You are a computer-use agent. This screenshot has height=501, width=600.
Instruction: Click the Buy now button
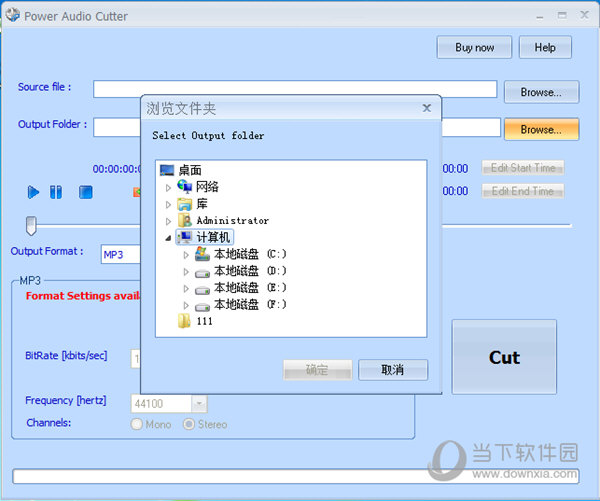click(474, 47)
